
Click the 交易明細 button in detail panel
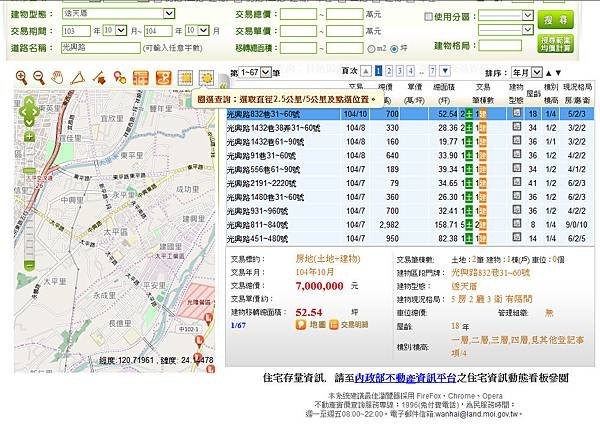point(349,325)
